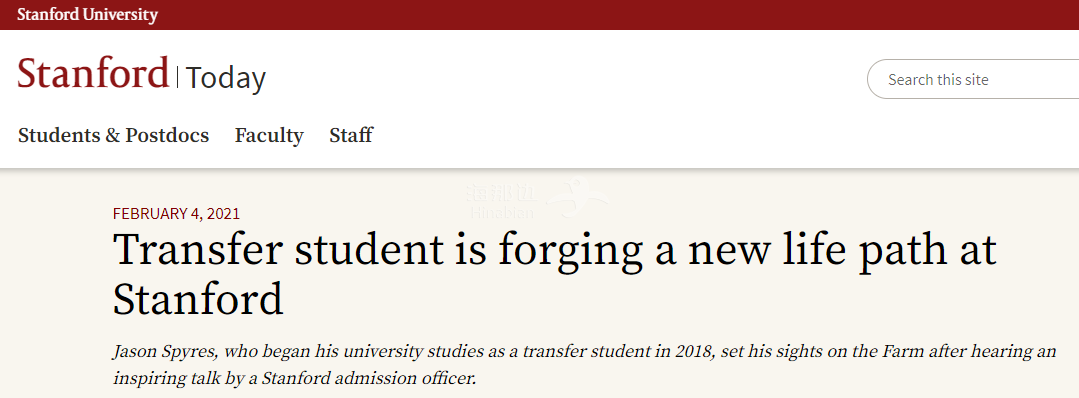Go to the Staff navigation item

(x=351, y=135)
